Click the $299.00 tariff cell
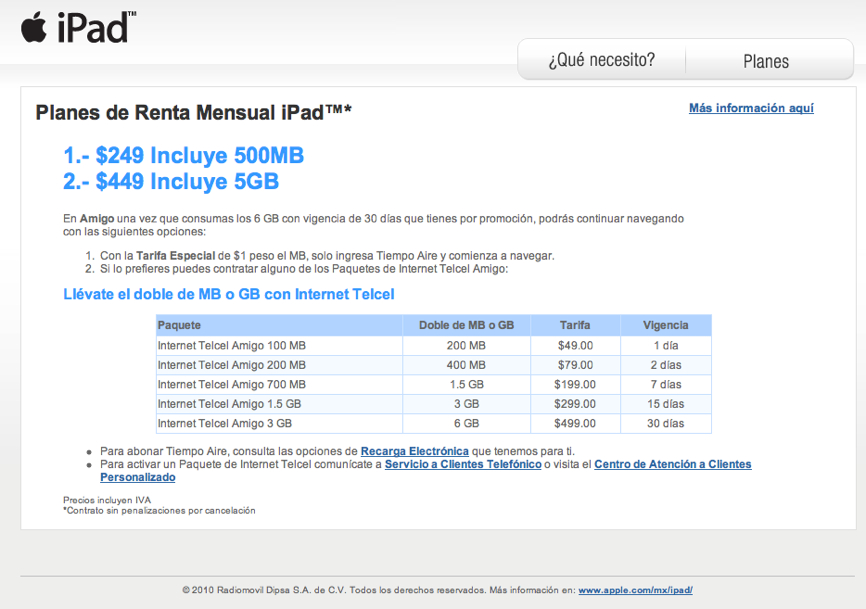 tap(575, 404)
